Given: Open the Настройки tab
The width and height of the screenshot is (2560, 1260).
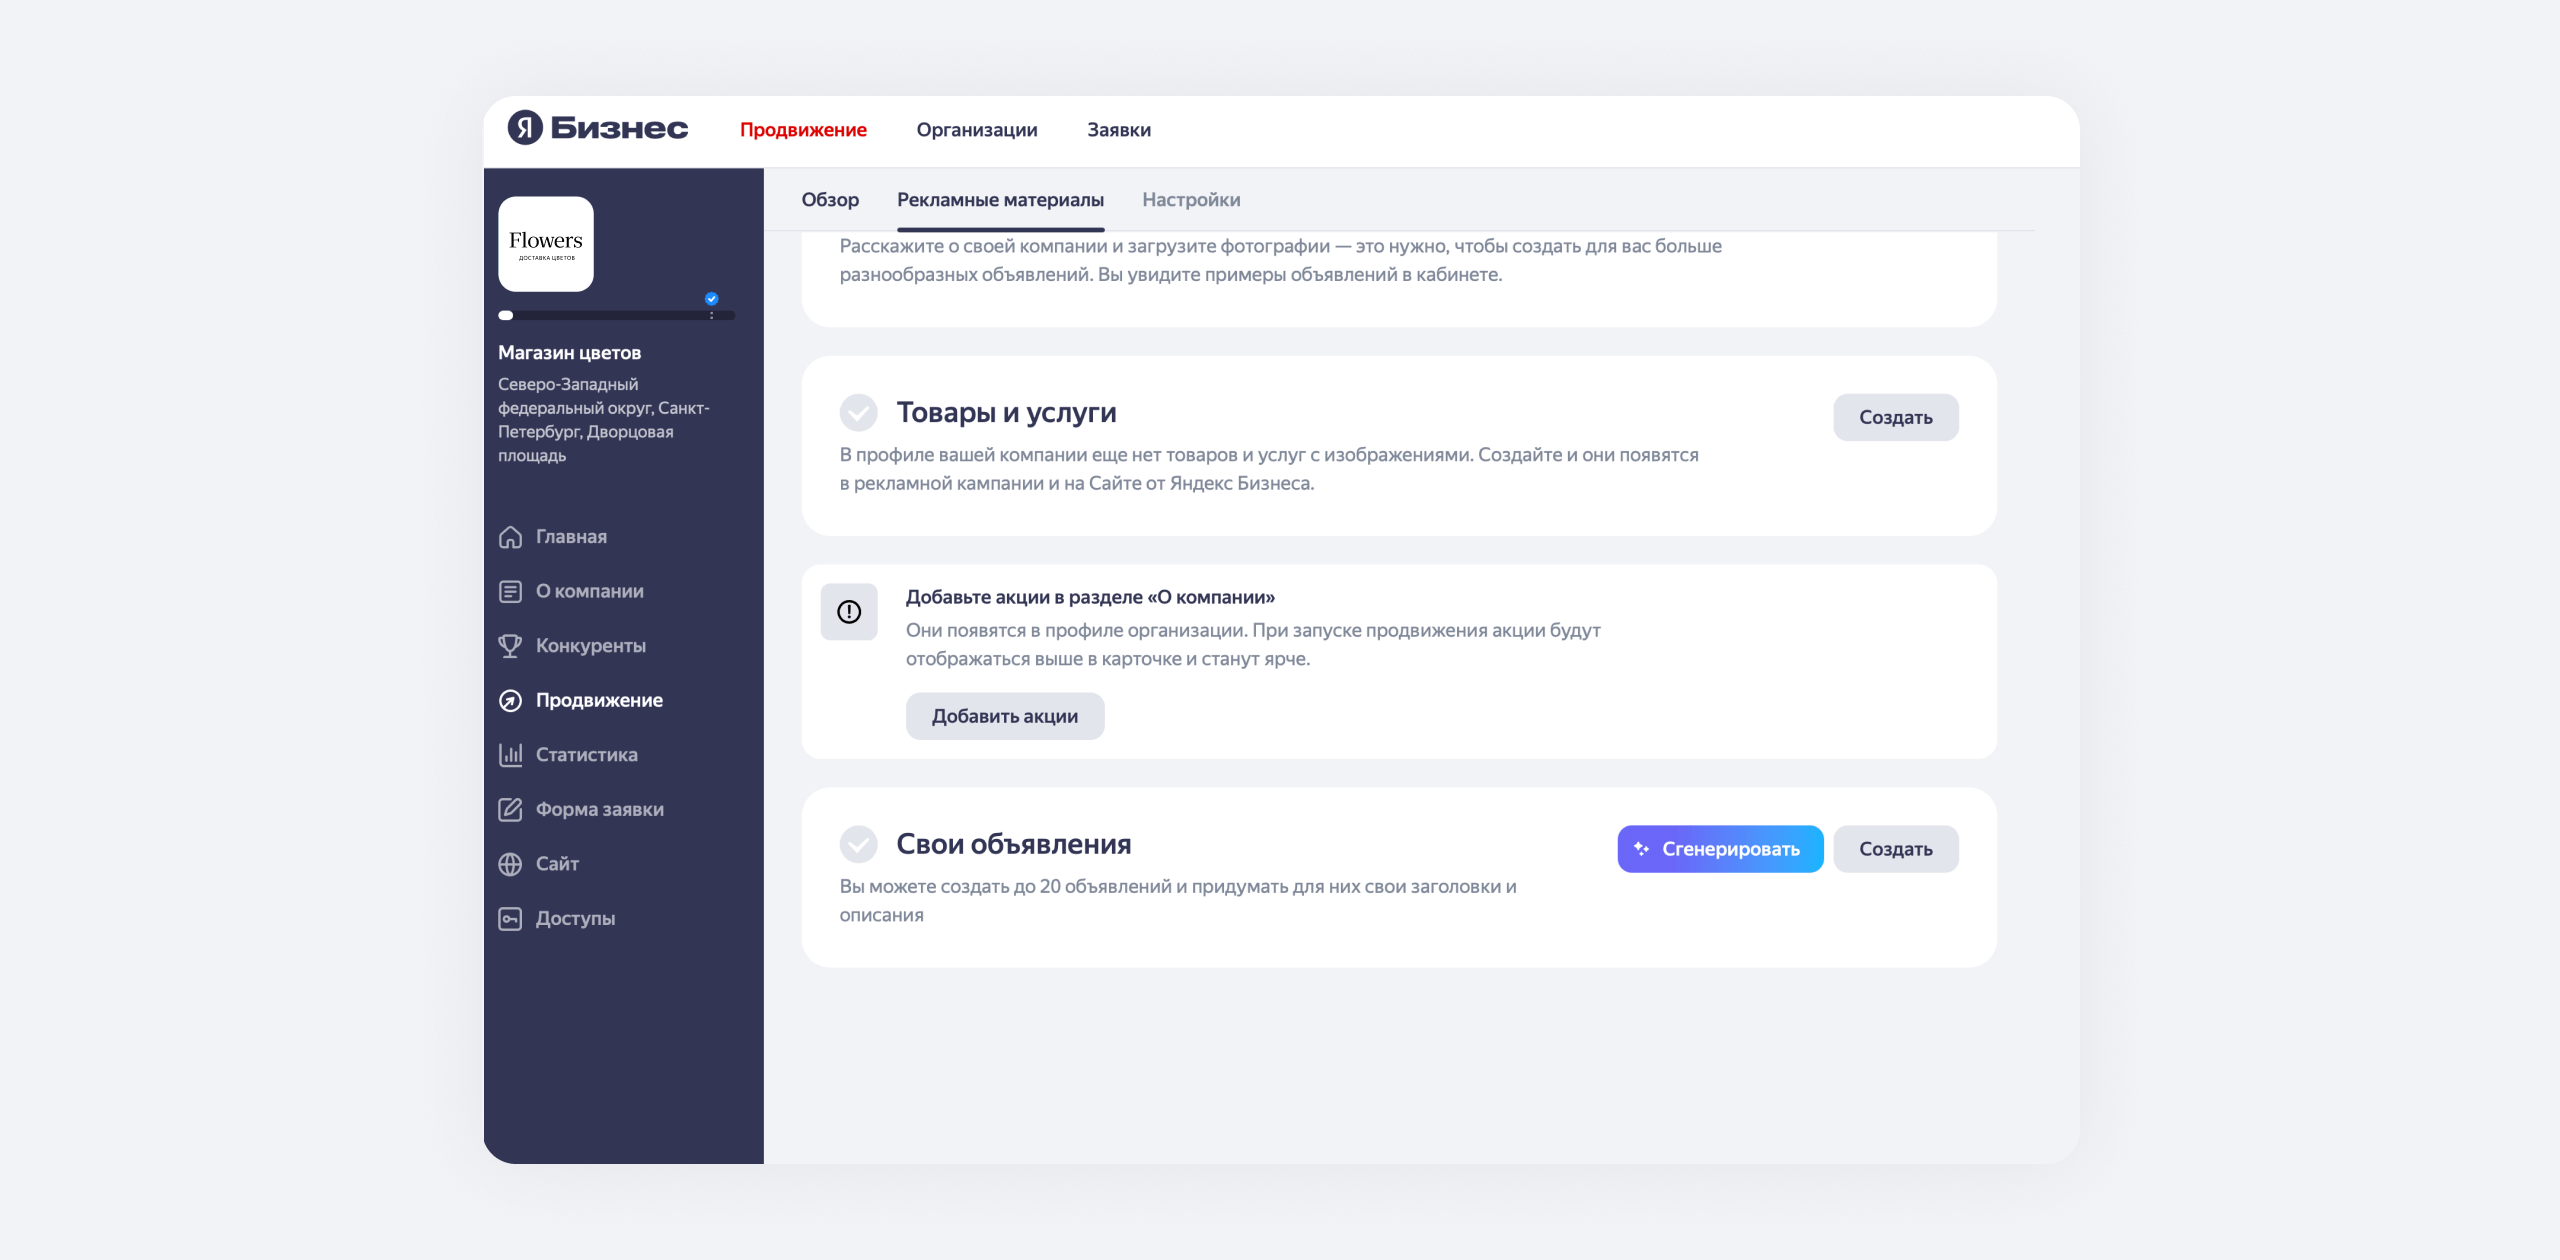Looking at the screenshot, I should click(1190, 200).
